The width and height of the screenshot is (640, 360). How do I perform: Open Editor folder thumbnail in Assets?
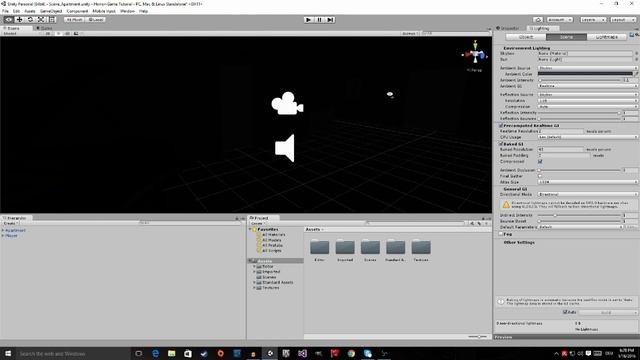[320, 247]
